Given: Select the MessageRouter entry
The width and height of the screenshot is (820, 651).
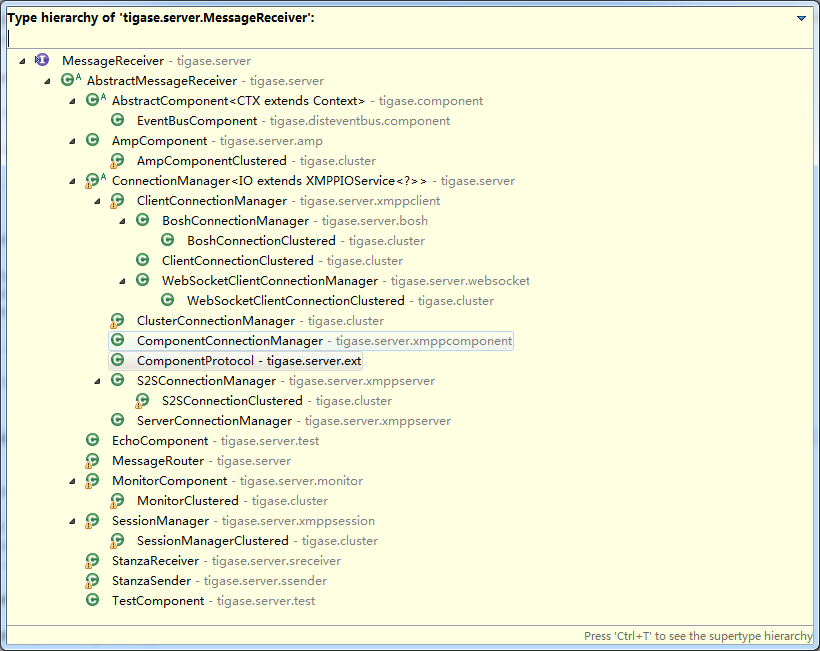Looking at the screenshot, I should (x=201, y=461).
